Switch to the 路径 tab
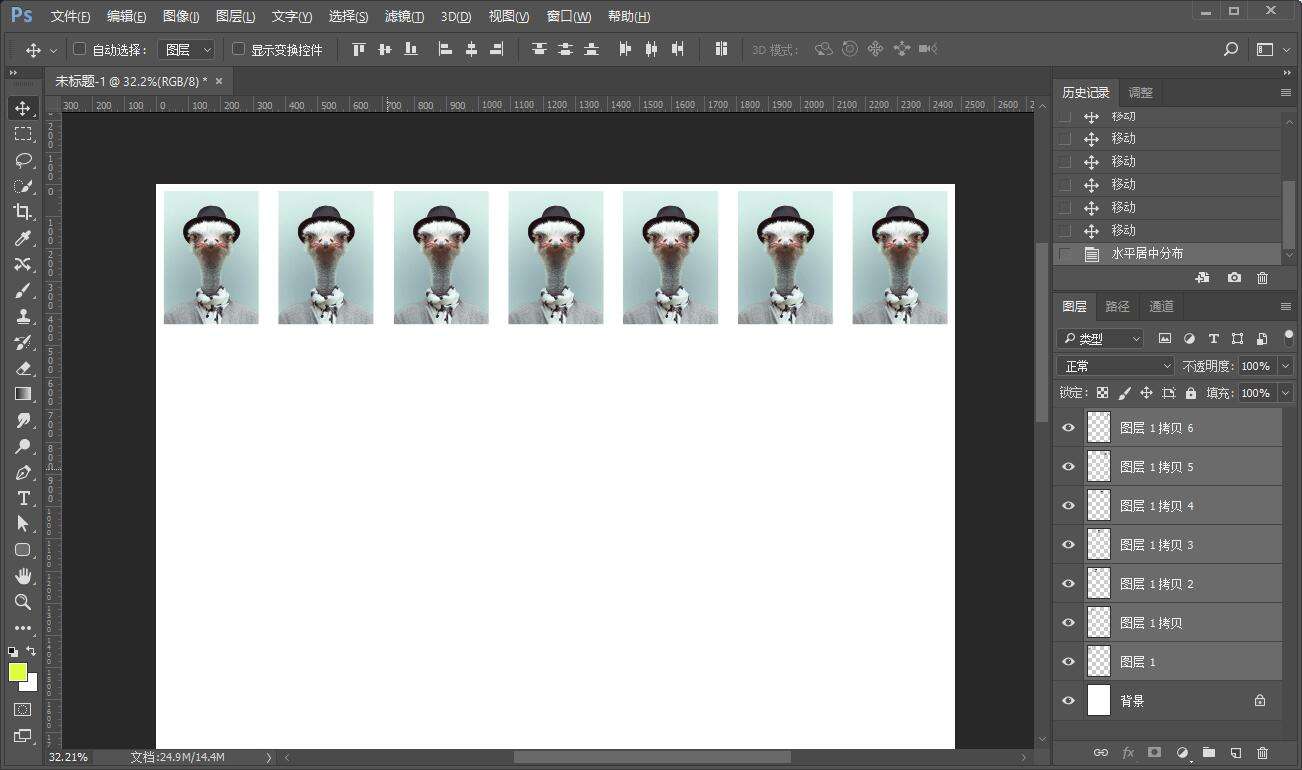Image resolution: width=1302 pixels, height=770 pixels. tap(1117, 306)
